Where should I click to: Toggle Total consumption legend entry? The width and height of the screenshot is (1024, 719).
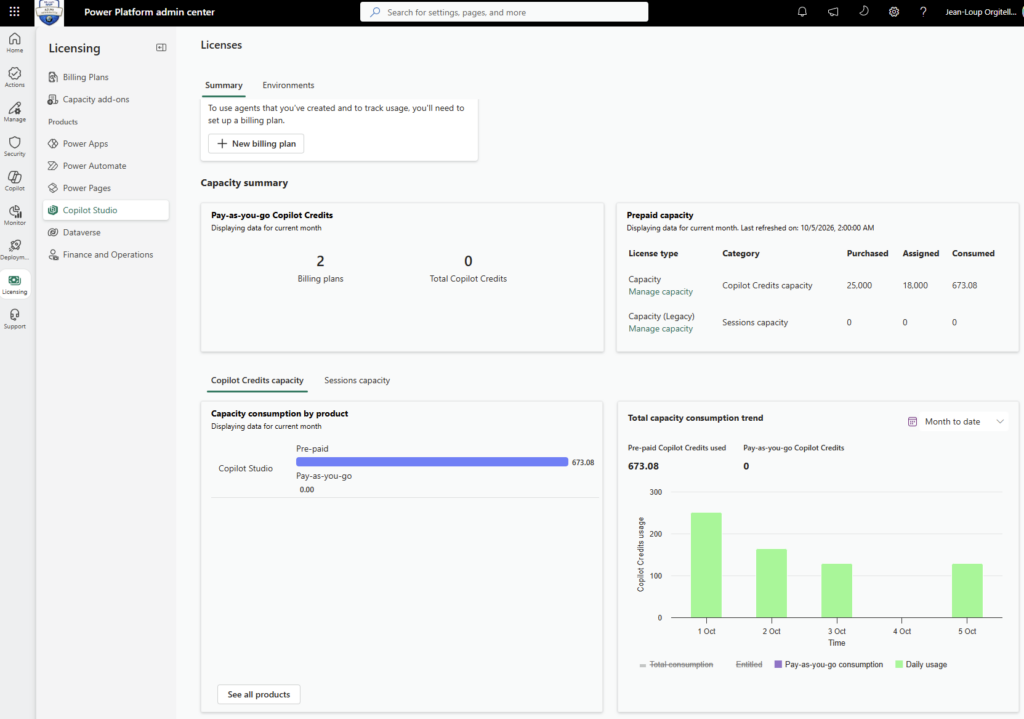[676, 665]
